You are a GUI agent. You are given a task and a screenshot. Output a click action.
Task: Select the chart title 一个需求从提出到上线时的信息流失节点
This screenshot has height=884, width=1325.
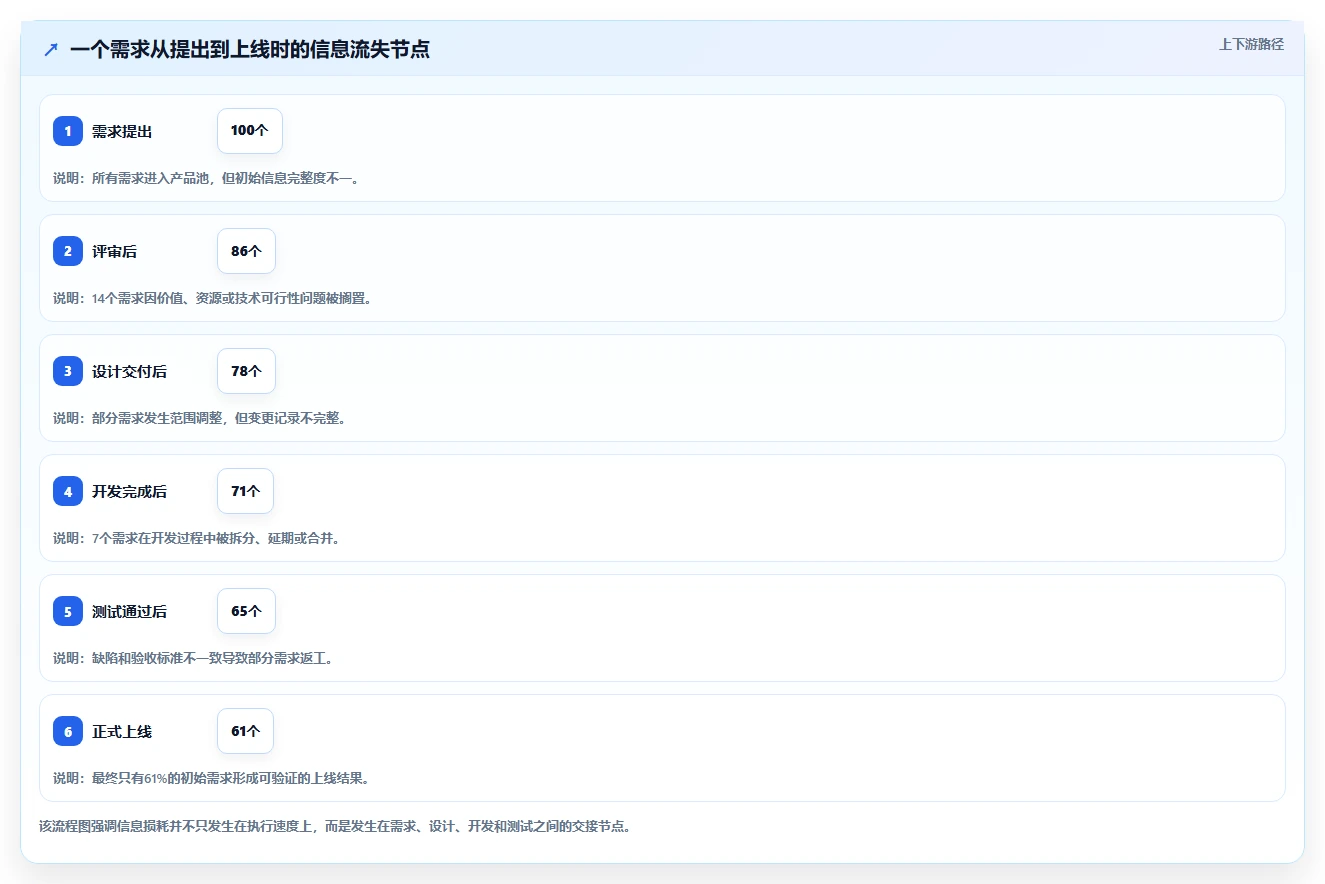click(250, 49)
